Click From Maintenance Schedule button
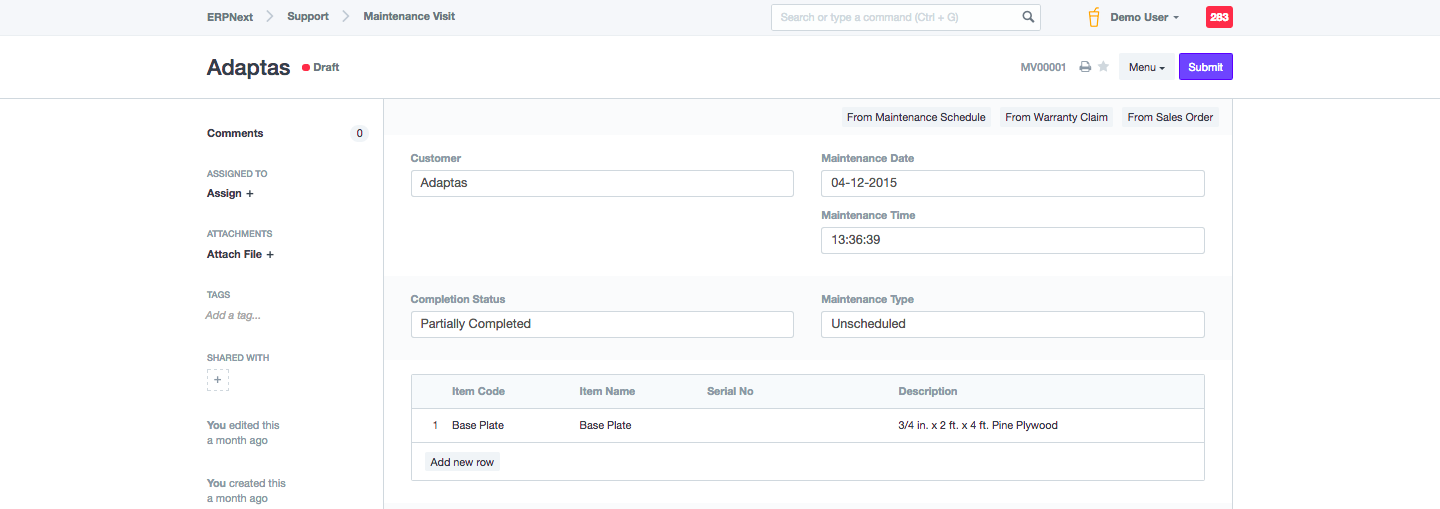Viewport: 1440px width, 509px height. click(x=916, y=117)
